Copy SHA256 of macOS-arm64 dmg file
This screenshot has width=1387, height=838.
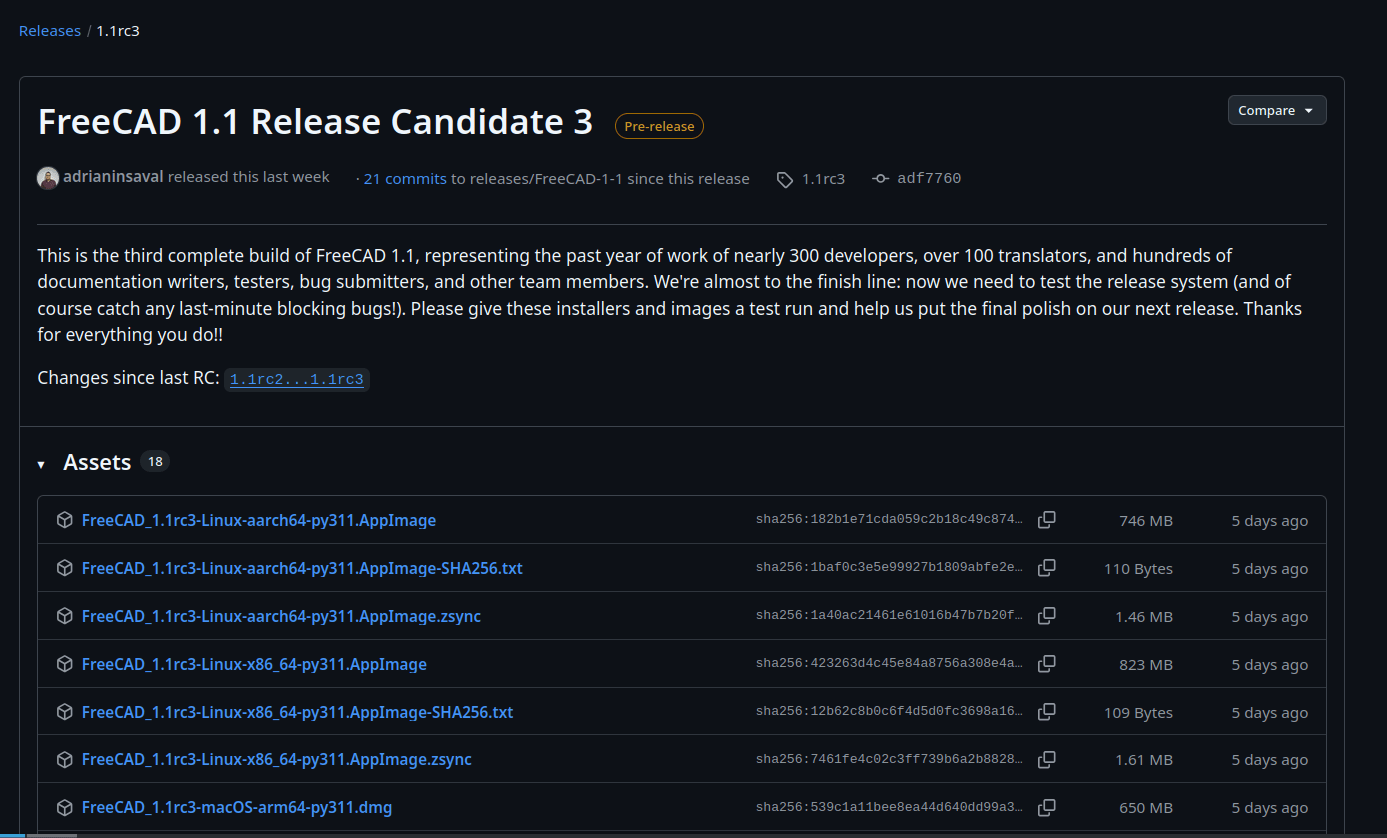click(x=1046, y=807)
